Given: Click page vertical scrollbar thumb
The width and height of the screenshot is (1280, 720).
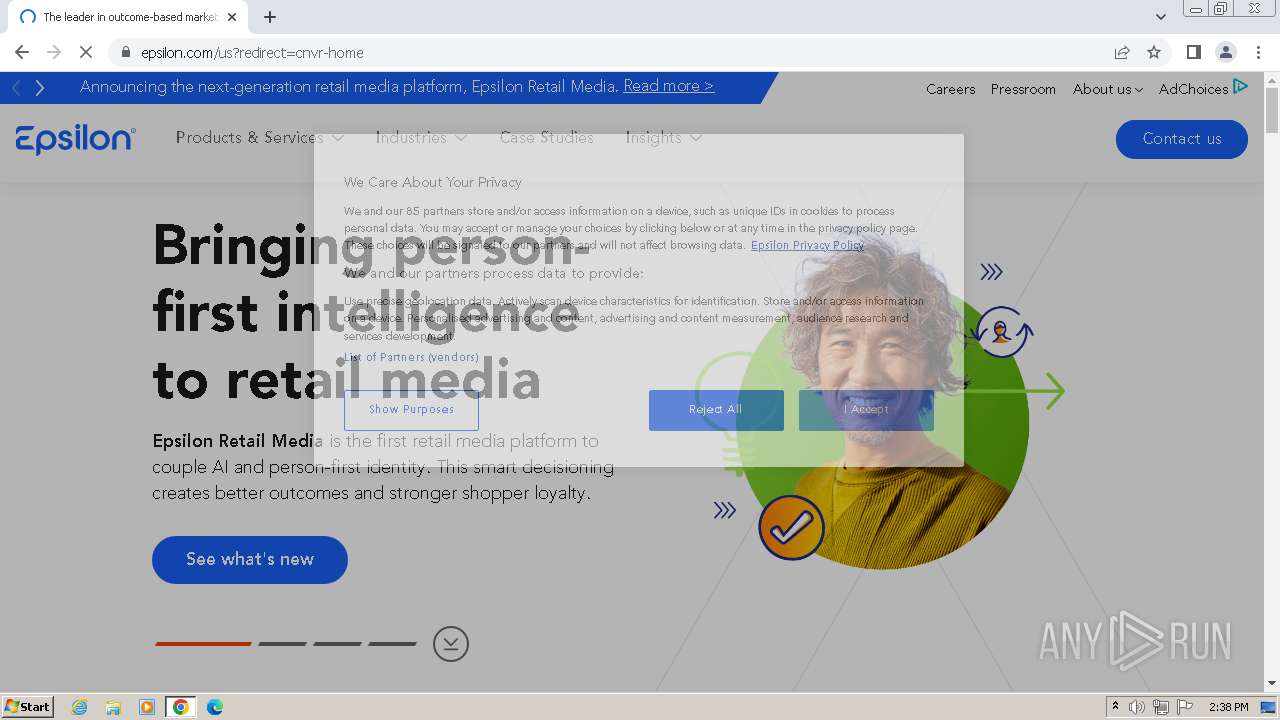Looking at the screenshot, I should (x=1272, y=109).
